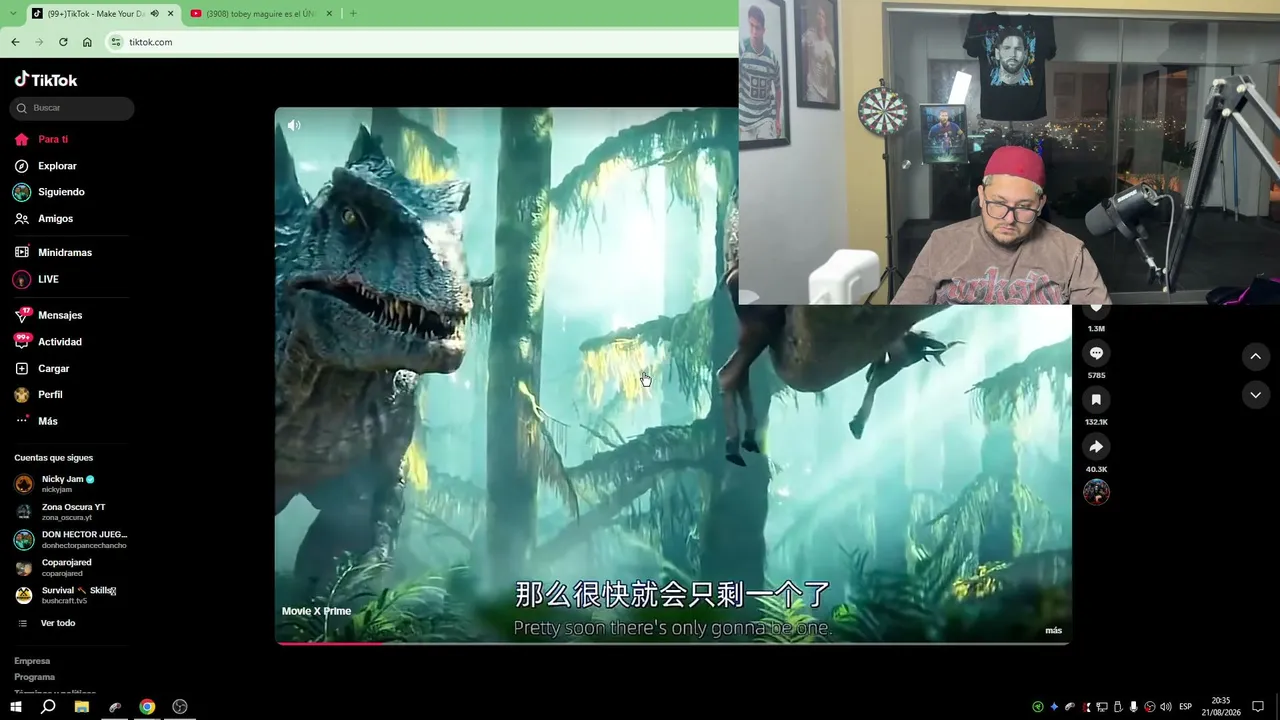Open File Explorer from the taskbar
1280x720 pixels.
click(x=82, y=707)
